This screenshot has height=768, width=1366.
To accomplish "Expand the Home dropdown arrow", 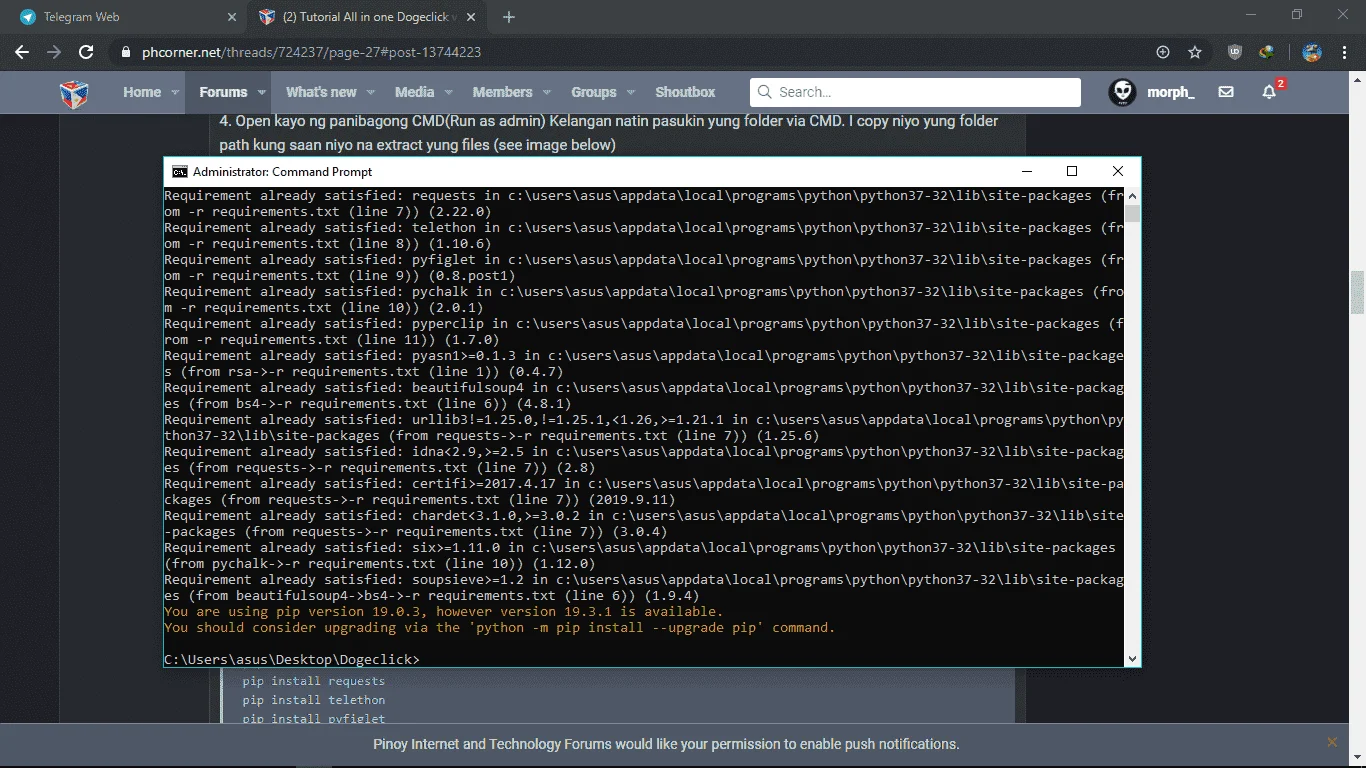I will coord(175,92).
